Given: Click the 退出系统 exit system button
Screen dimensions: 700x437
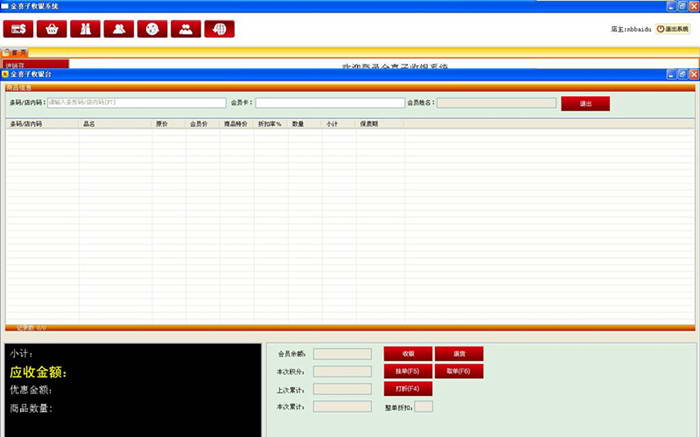Looking at the screenshot, I should coord(676,29).
